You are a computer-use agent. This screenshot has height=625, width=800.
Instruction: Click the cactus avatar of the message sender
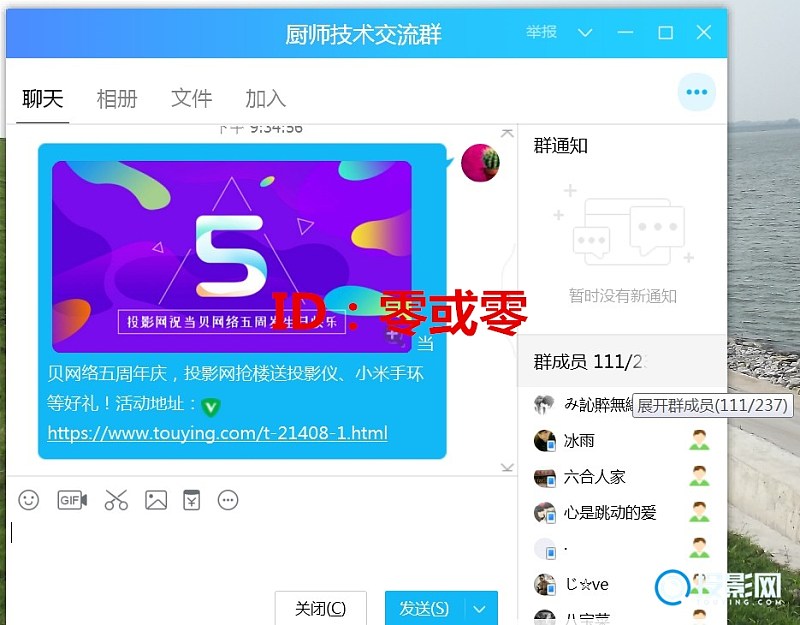[480, 162]
